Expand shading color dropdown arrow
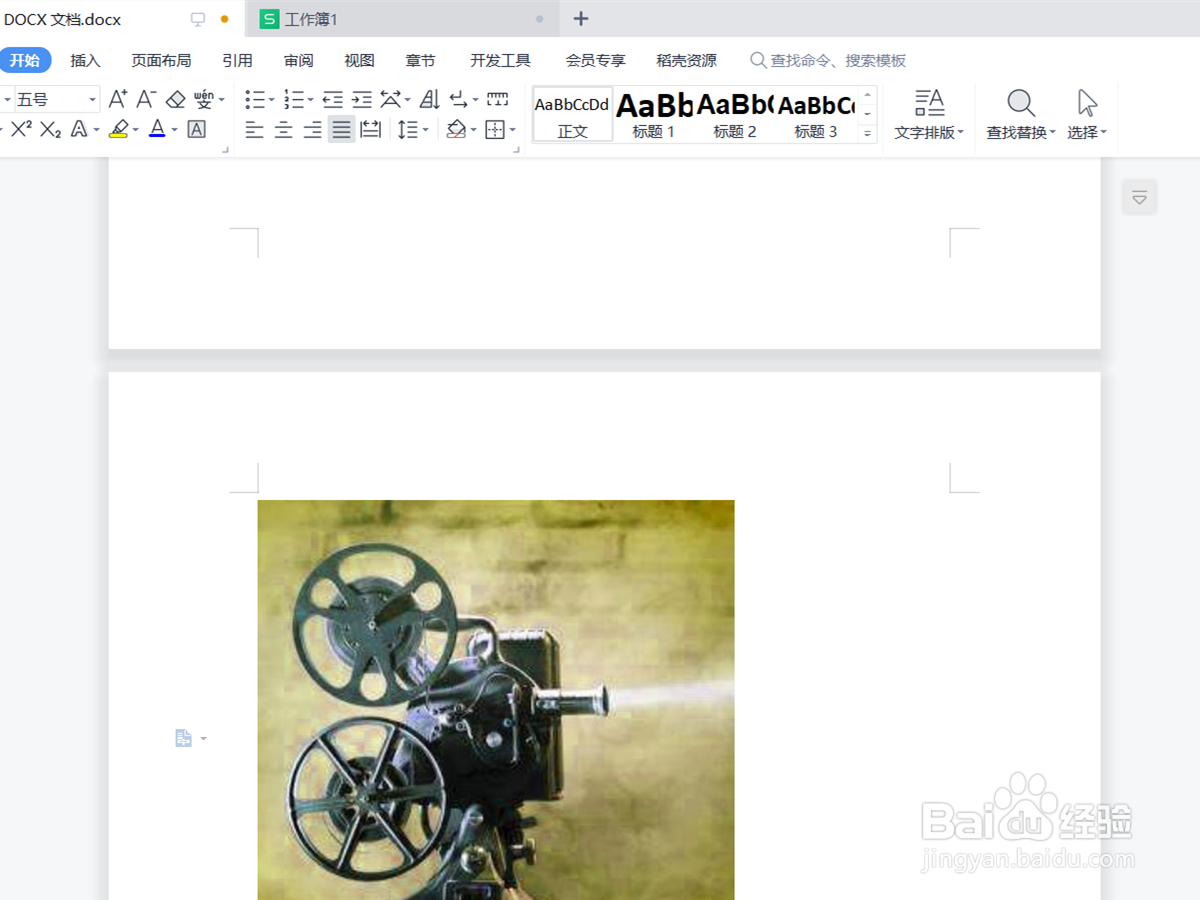 [474, 130]
